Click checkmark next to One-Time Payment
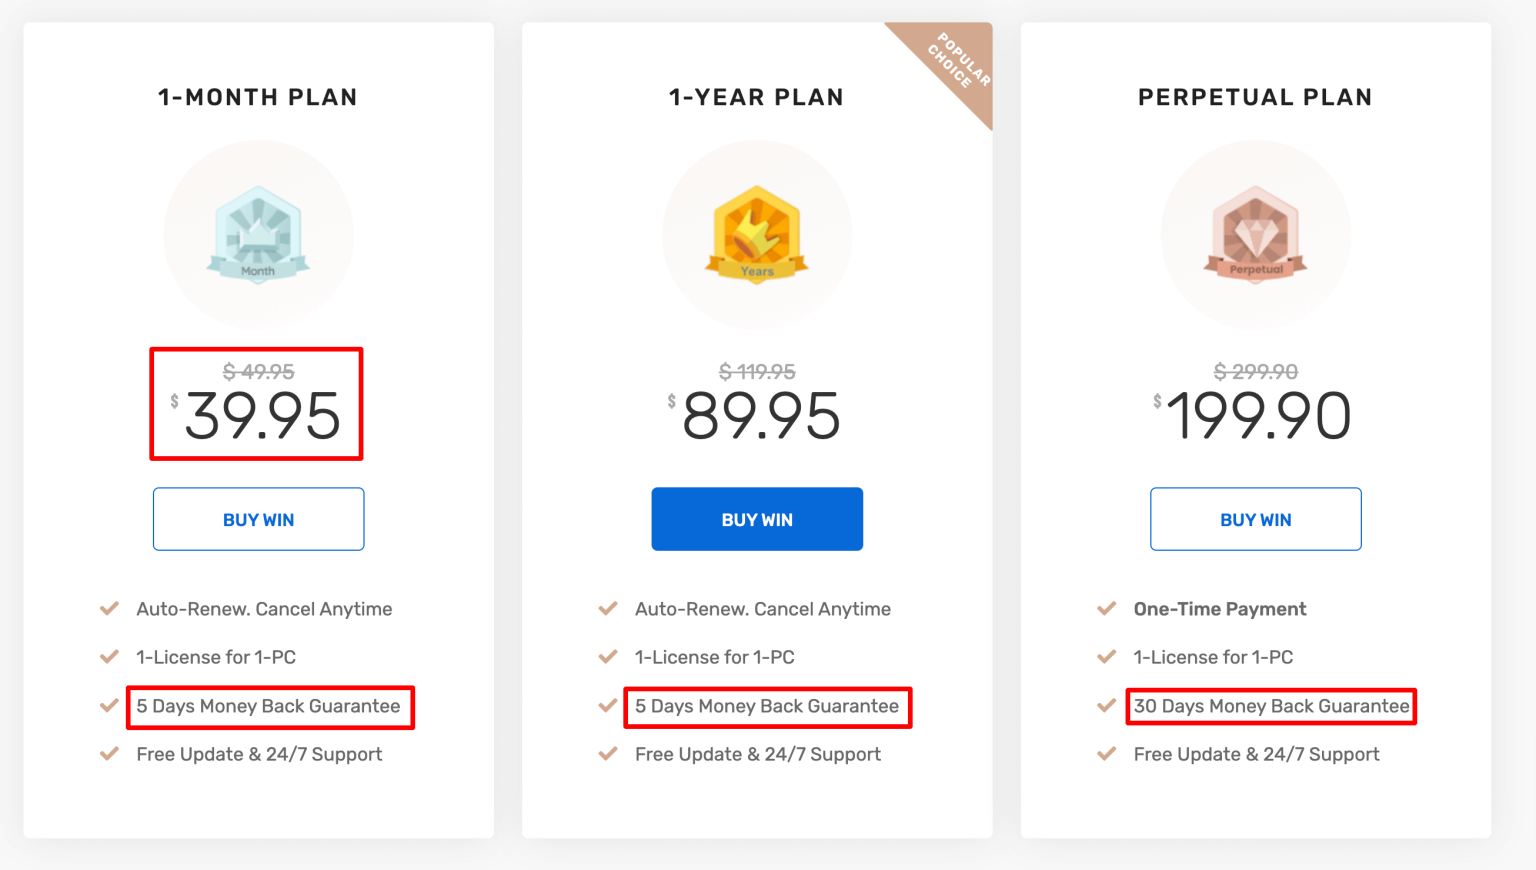The width and height of the screenshot is (1536, 870). [x=1107, y=609]
